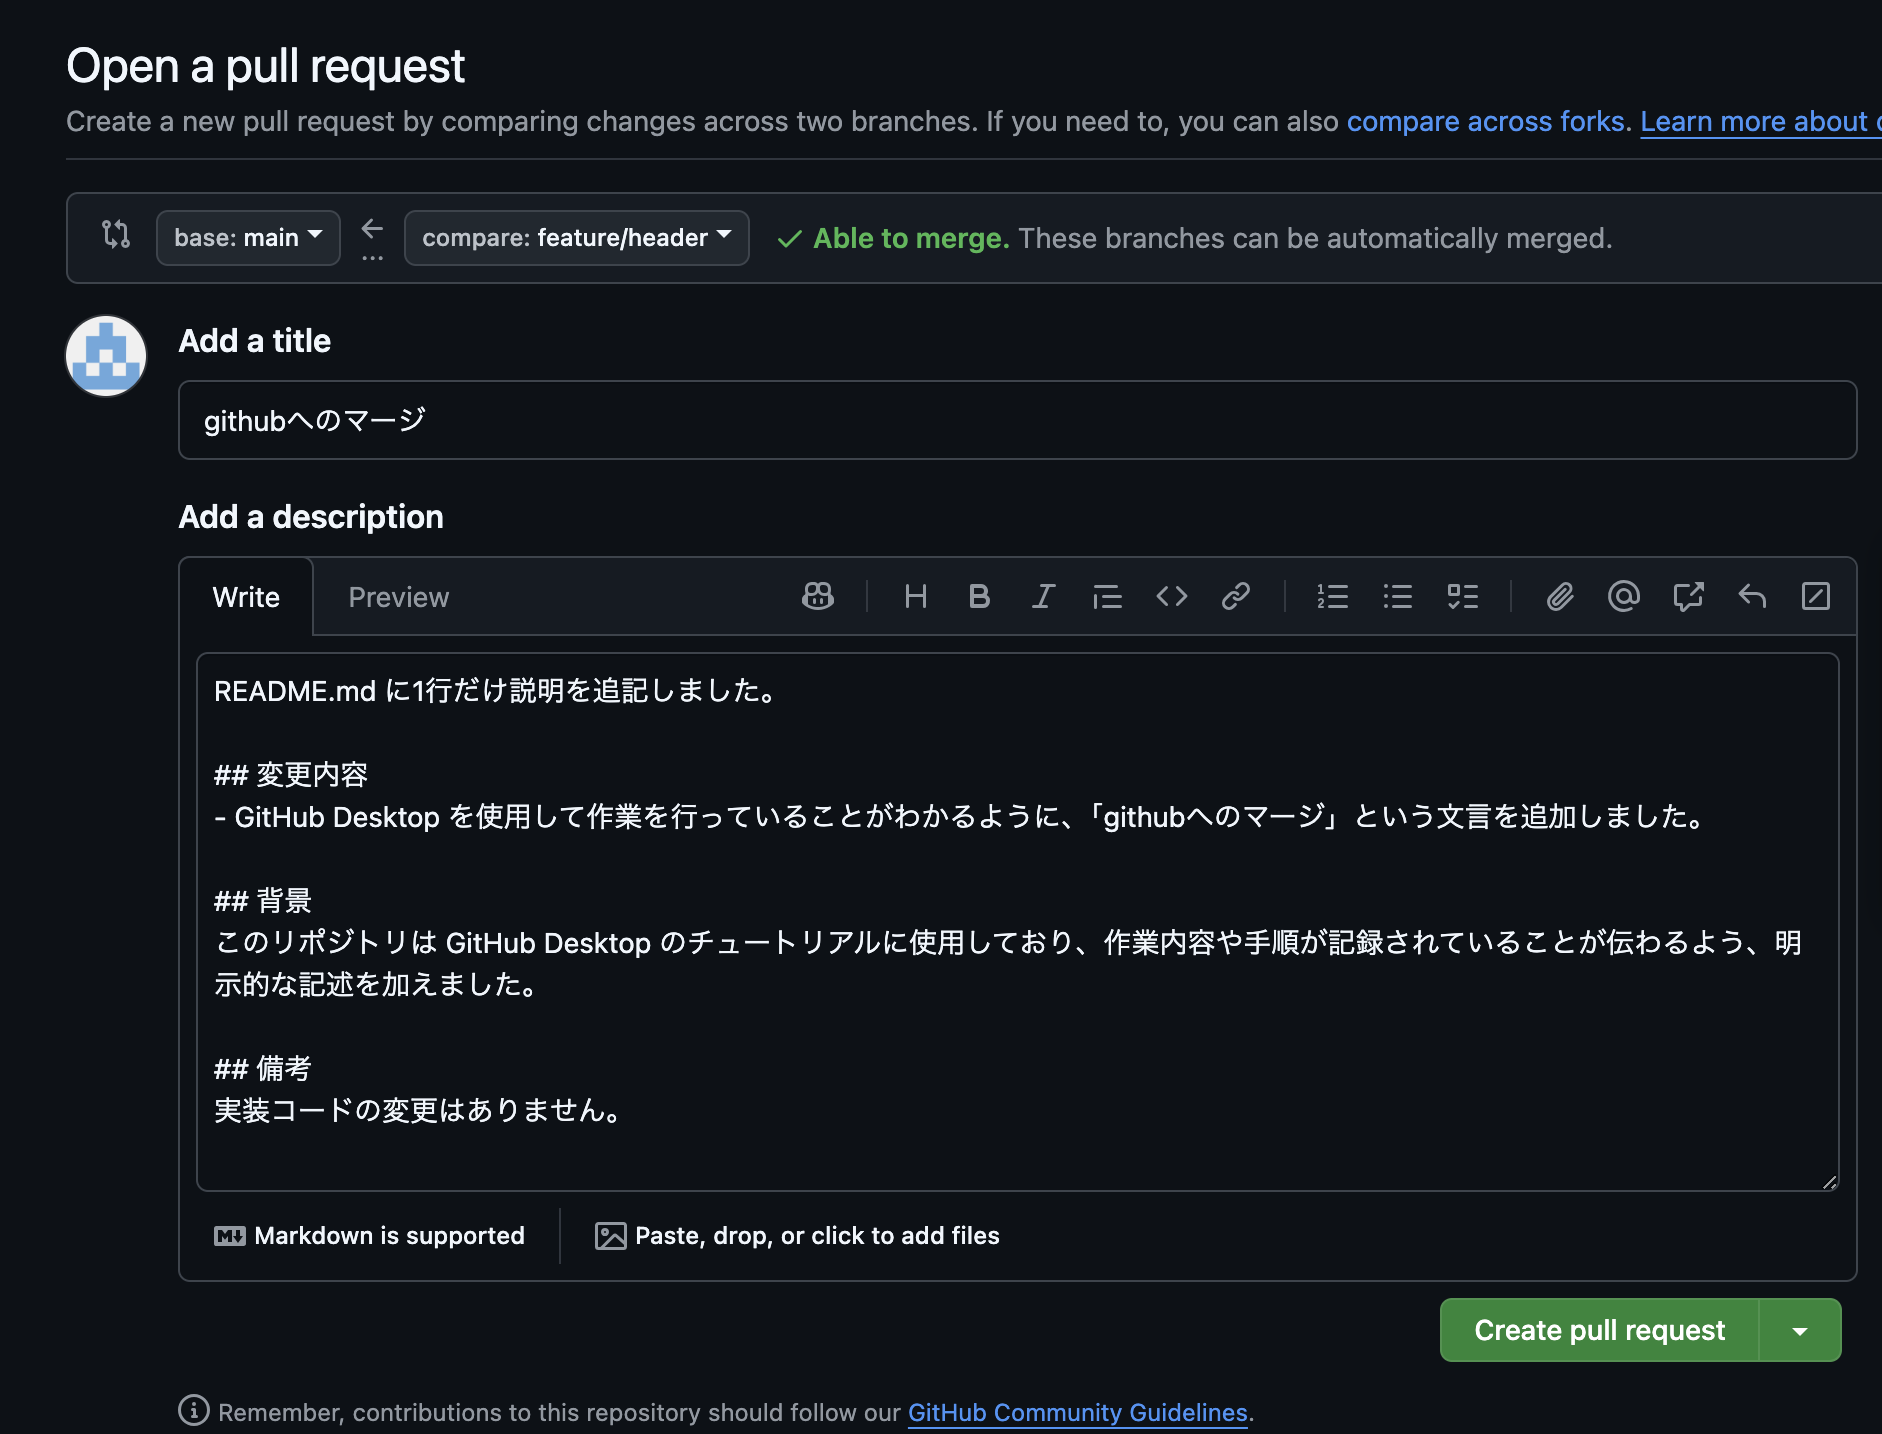This screenshot has width=1882, height=1434.
Task: Click the pull request title input field
Action: 1017,420
